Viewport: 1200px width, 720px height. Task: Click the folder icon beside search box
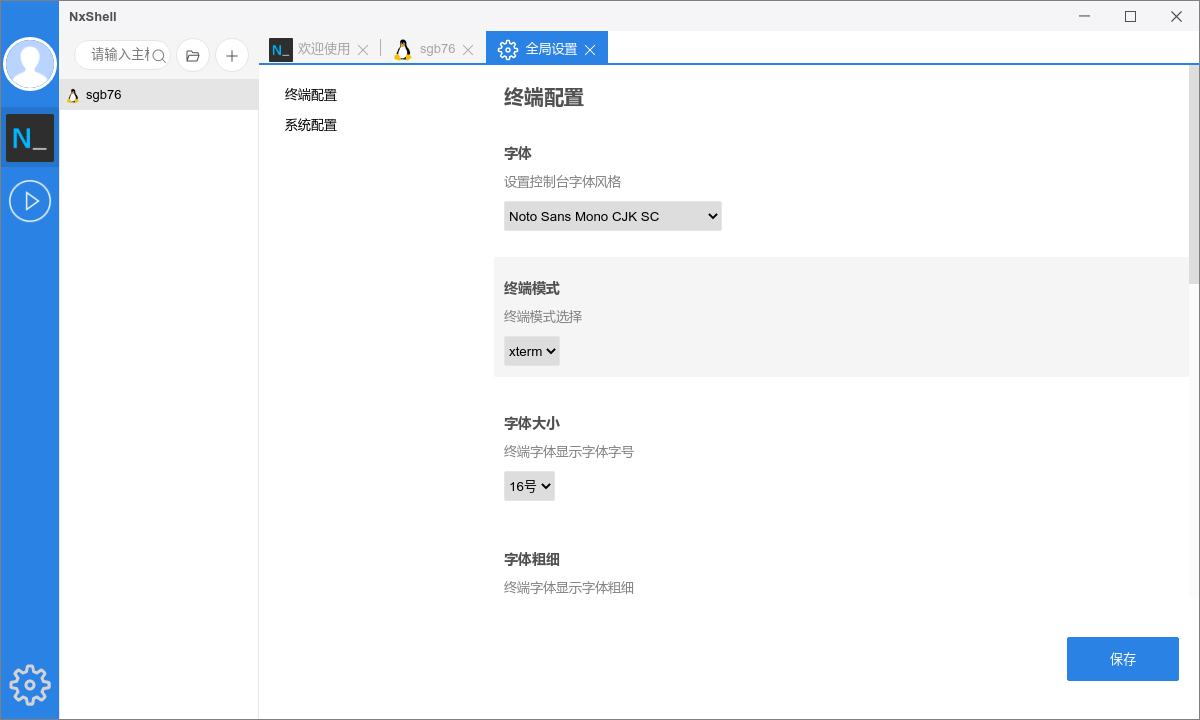click(x=193, y=55)
